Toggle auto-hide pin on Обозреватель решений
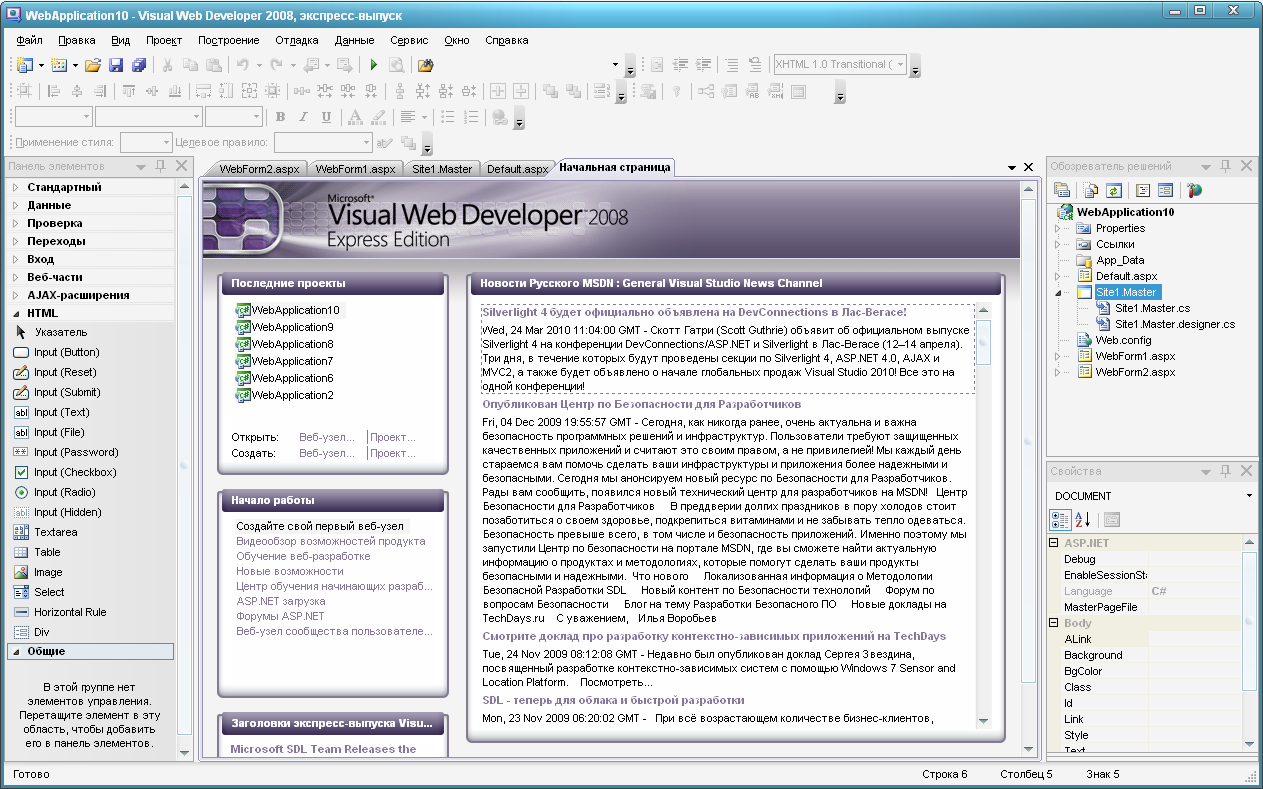This screenshot has width=1263, height=789. point(1225,166)
